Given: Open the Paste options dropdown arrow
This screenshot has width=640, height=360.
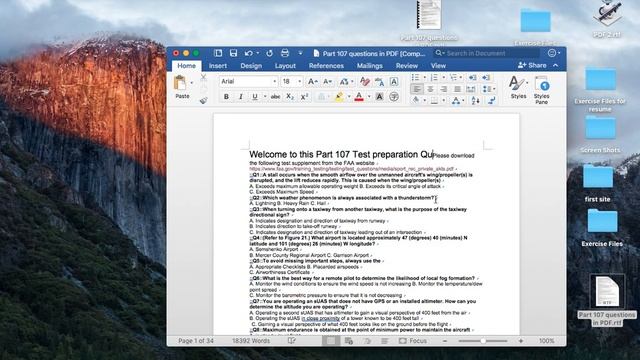Looking at the screenshot, I should (192, 83).
